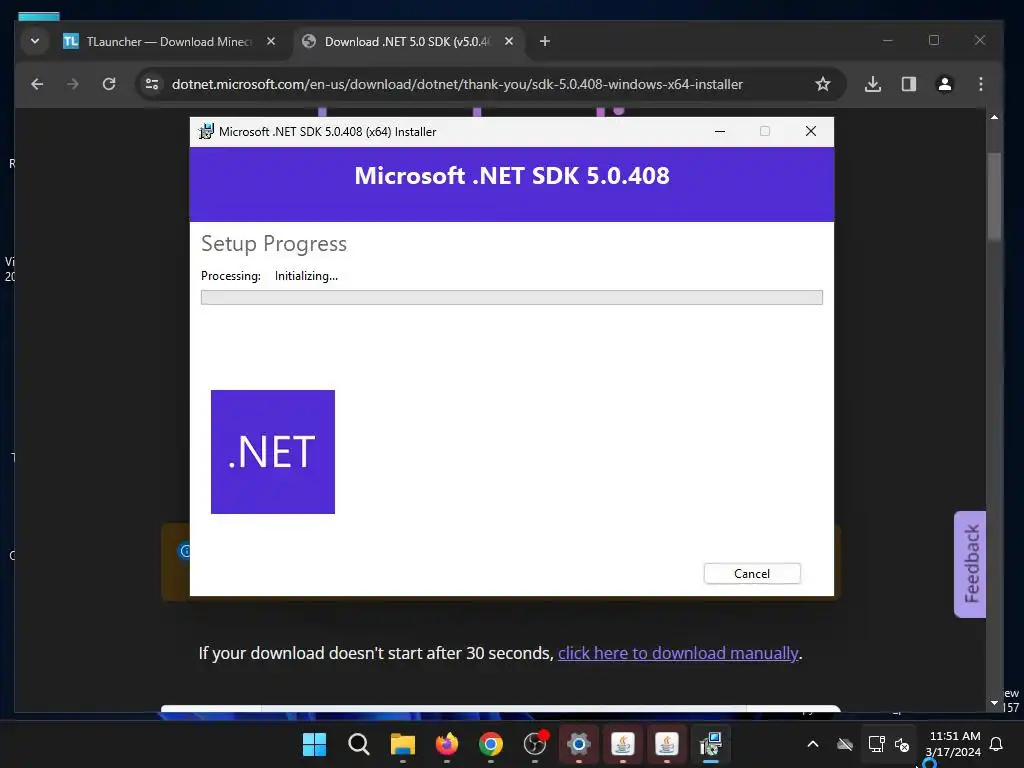The image size is (1024, 768).
Task: Reload the current page
Action: pyautogui.click(x=109, y=84)
